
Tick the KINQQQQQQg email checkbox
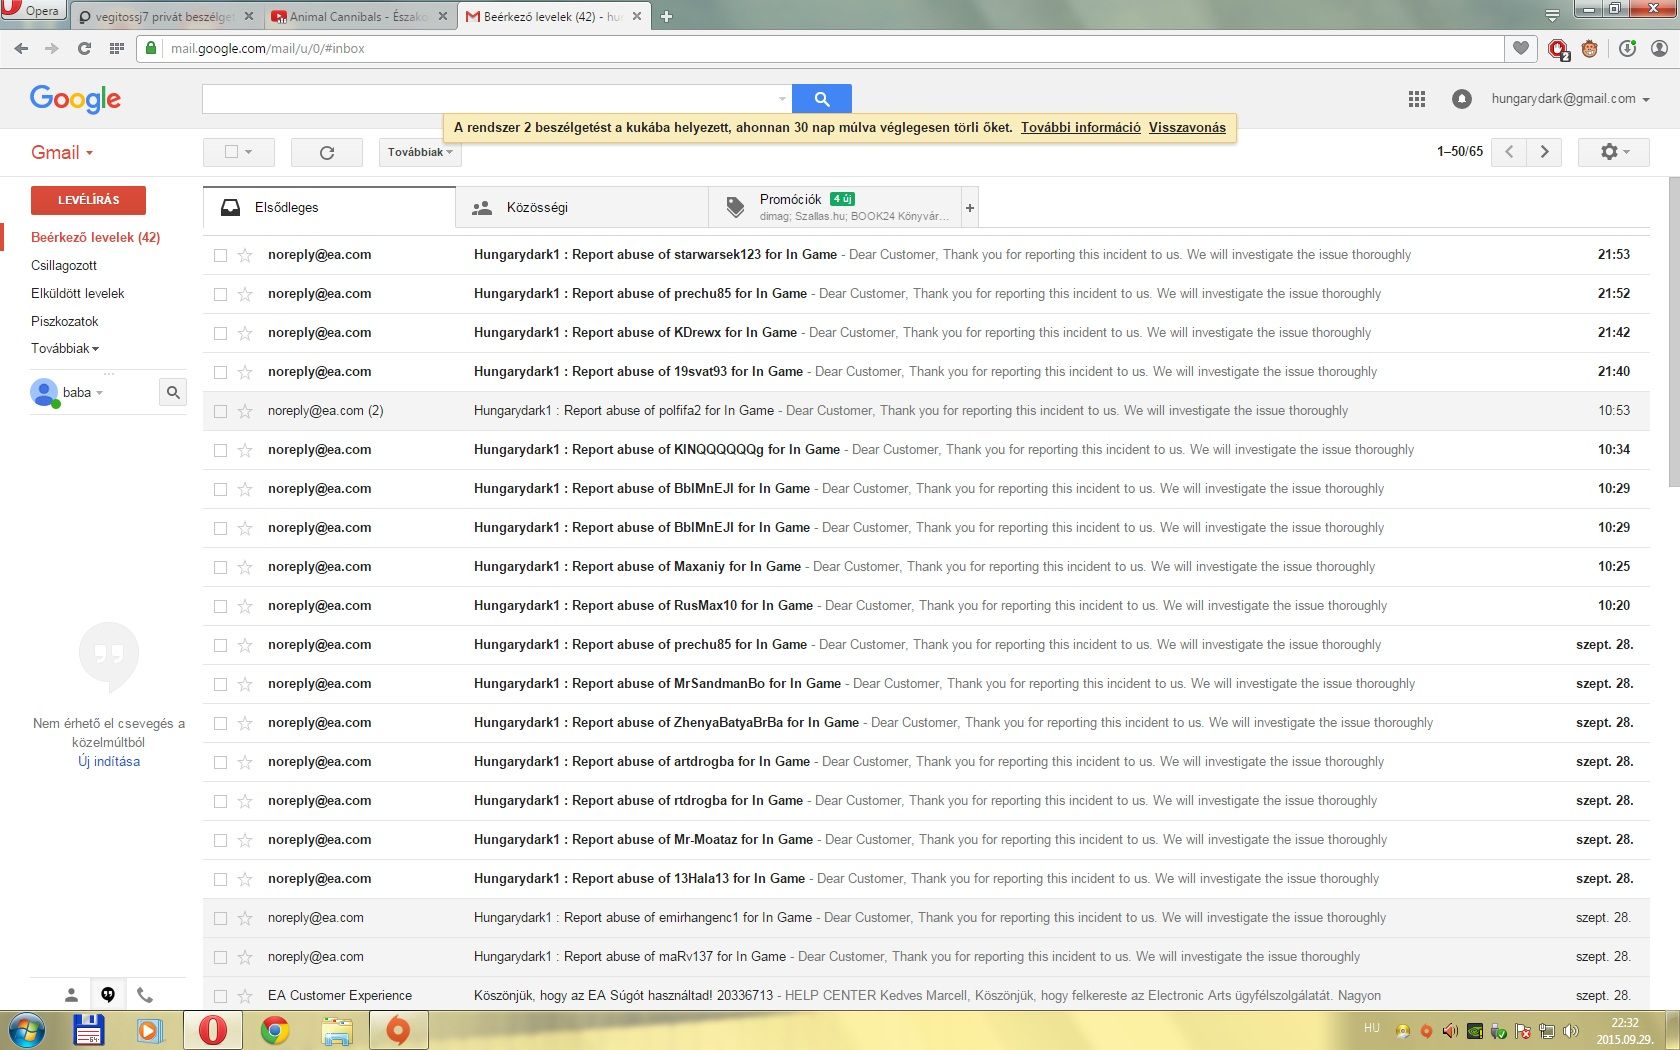[220, 450]
